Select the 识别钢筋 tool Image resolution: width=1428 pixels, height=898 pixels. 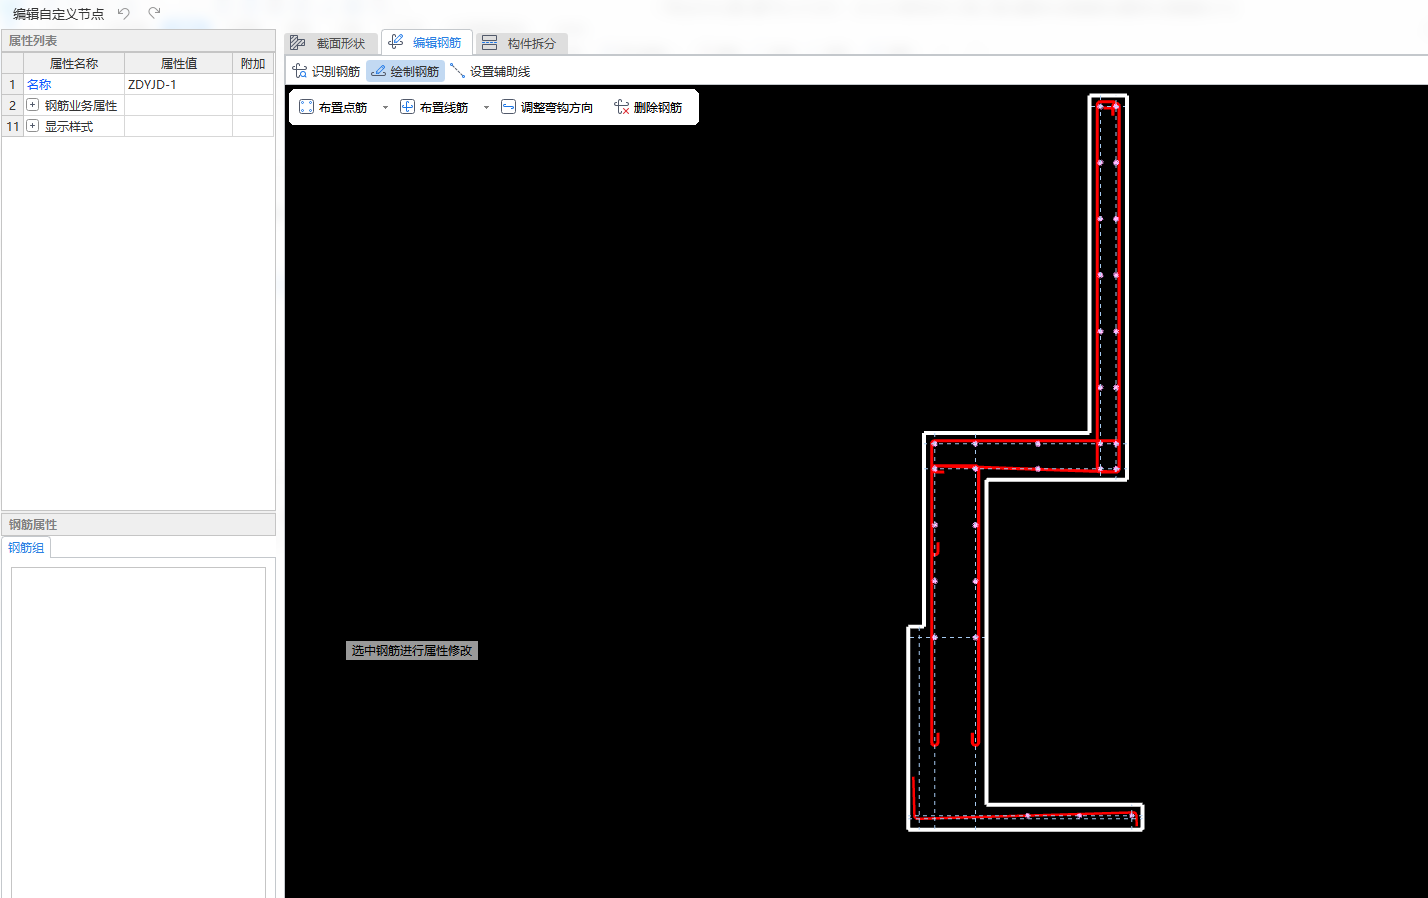326,71
